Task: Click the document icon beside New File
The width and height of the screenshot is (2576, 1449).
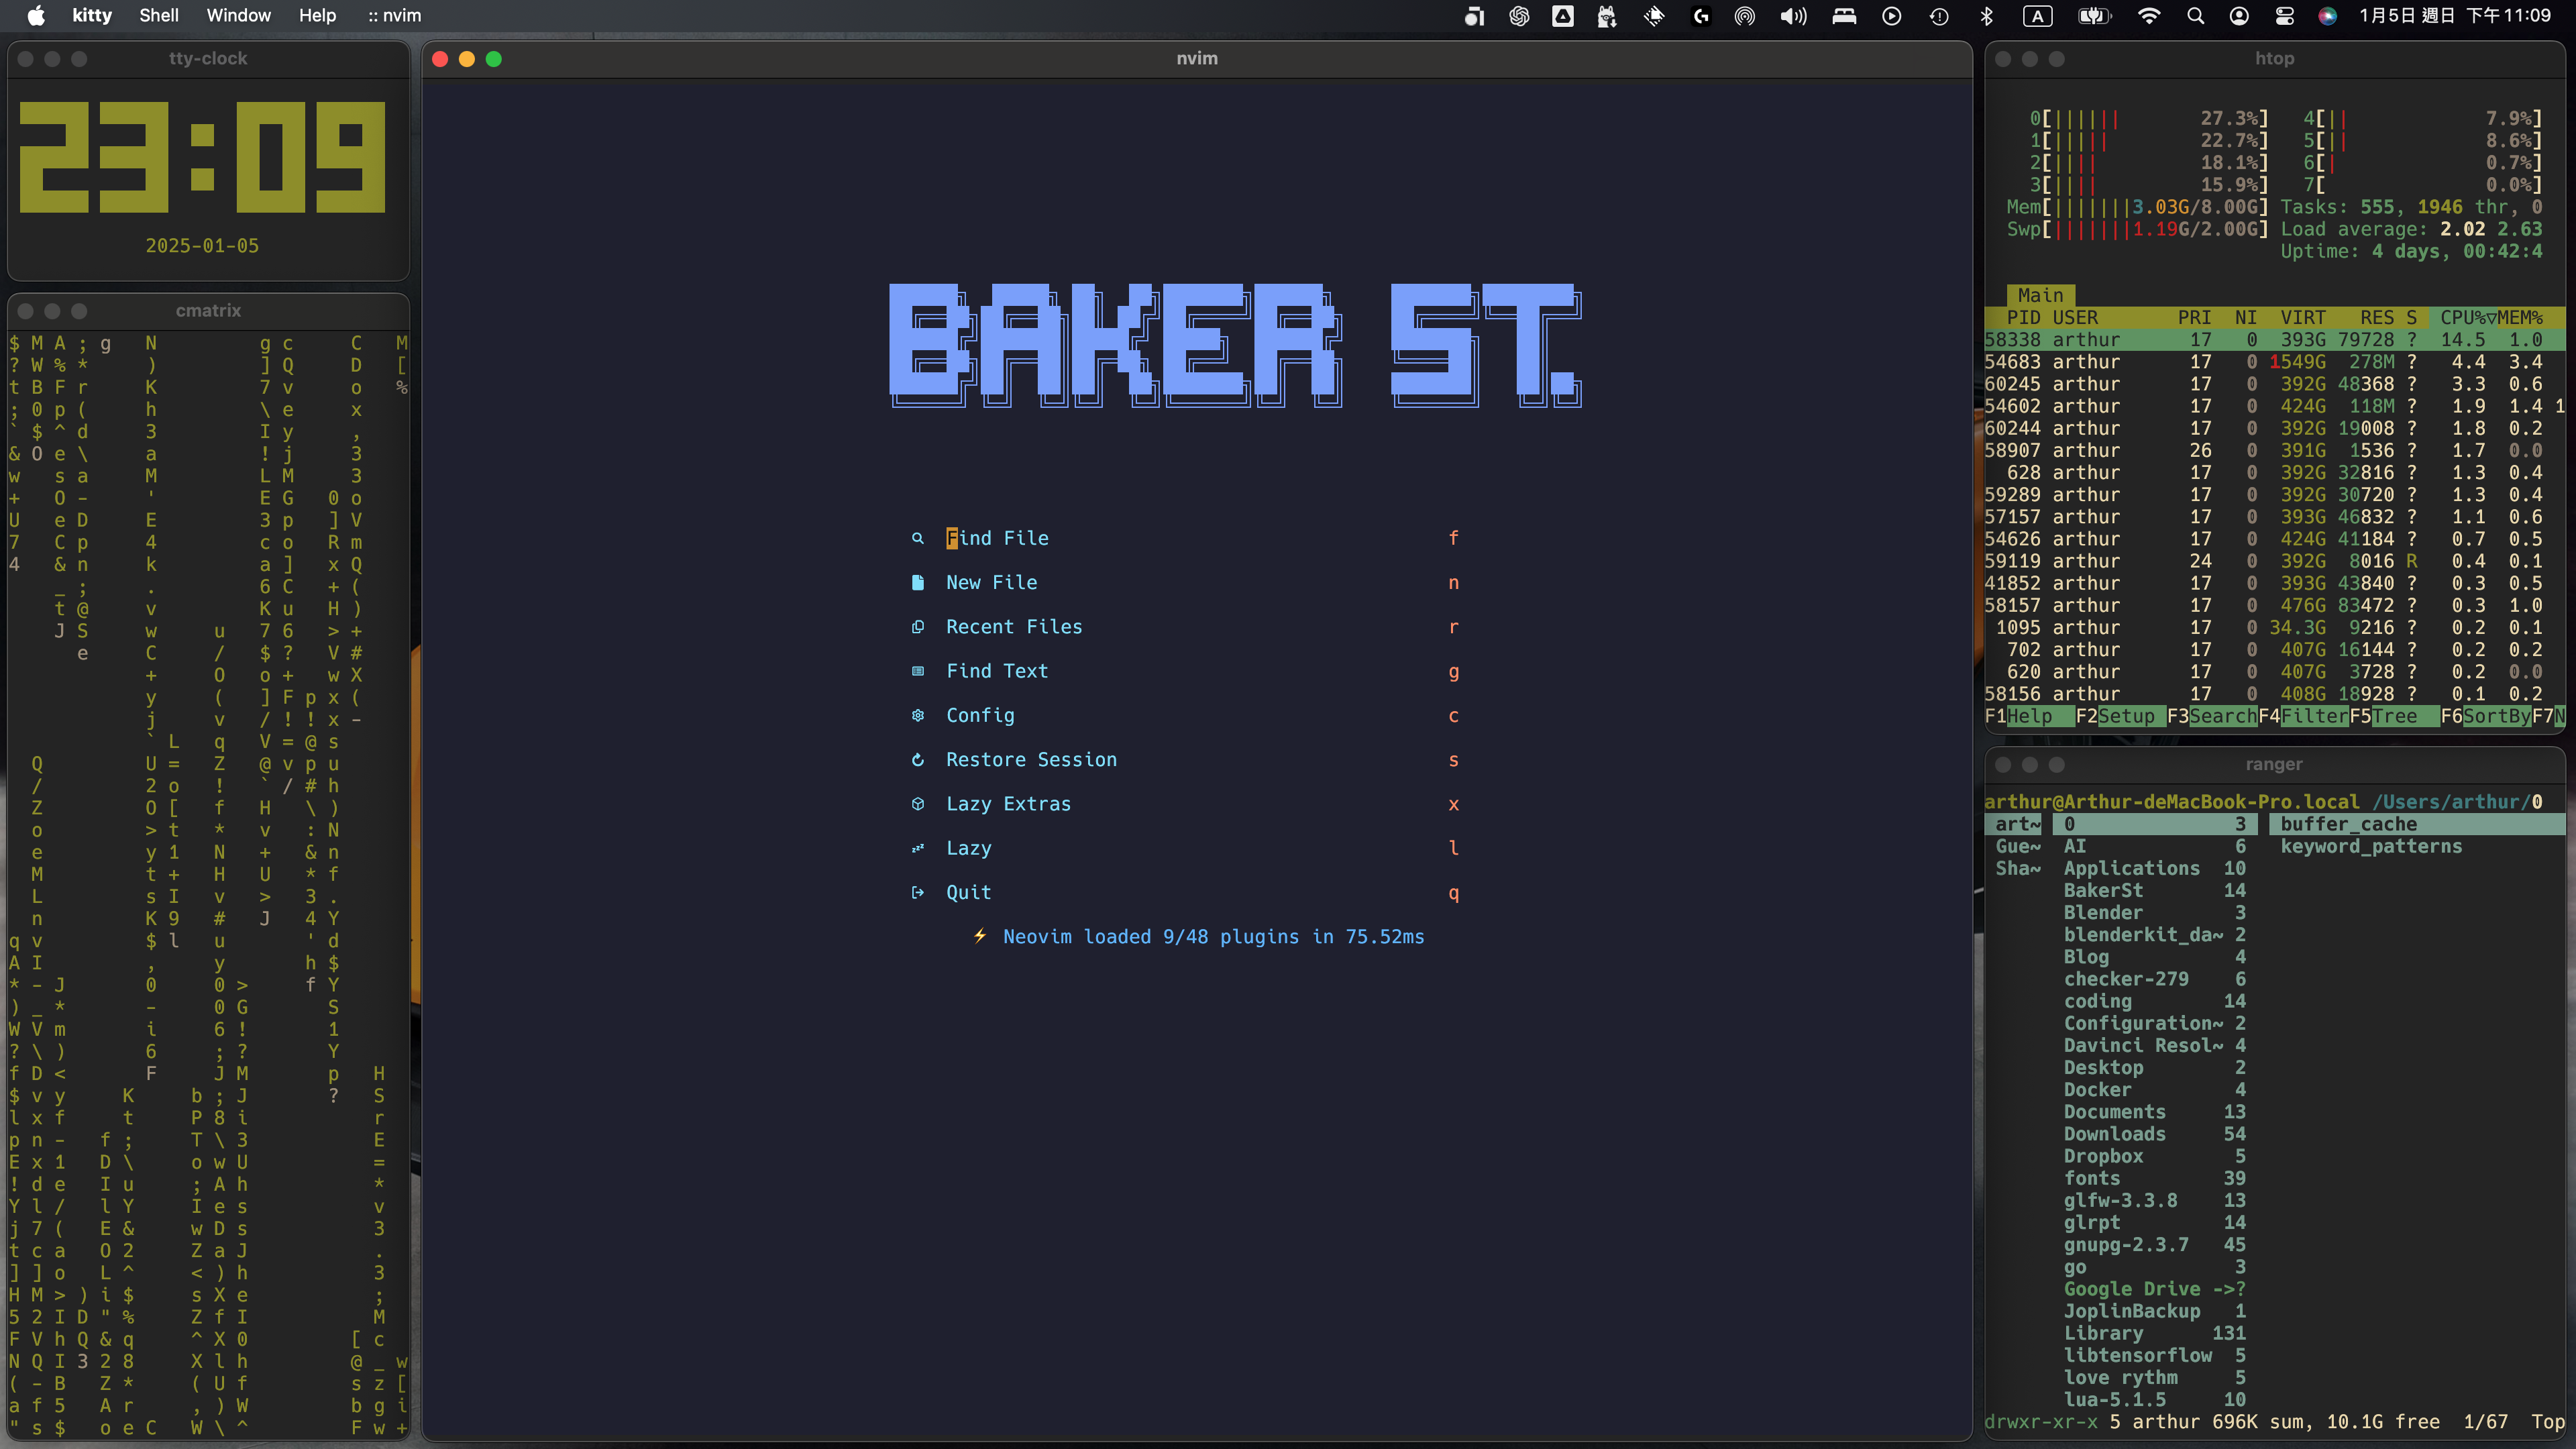Action: point(917,582)
